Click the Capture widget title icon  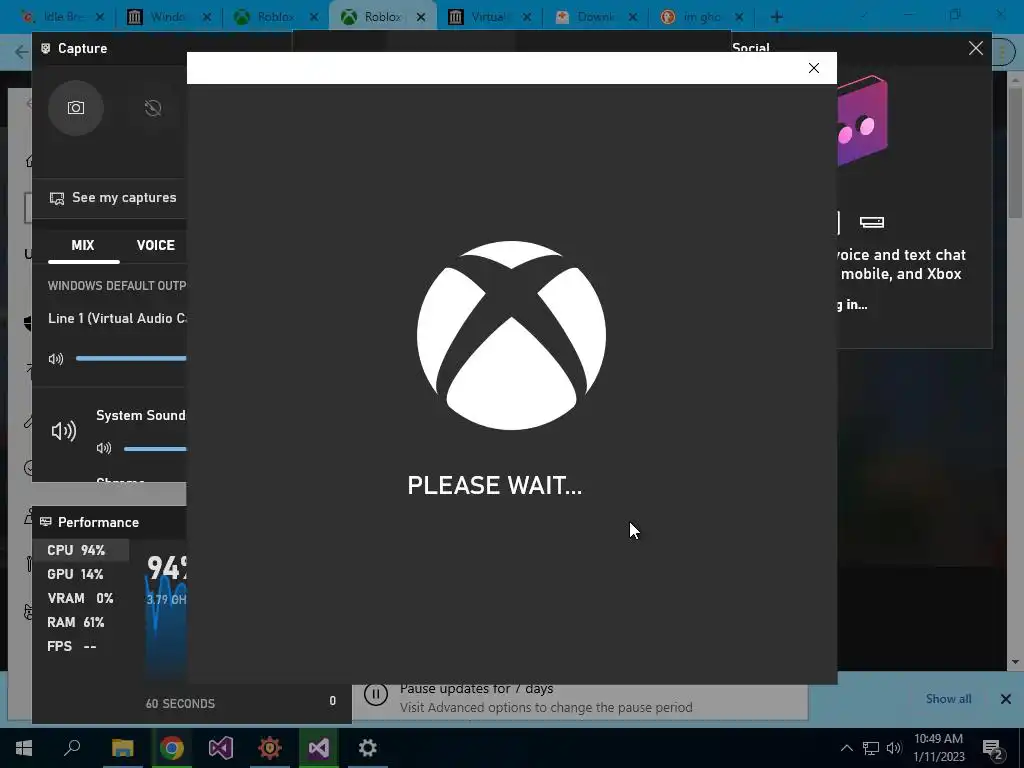[x=46, y=48]
